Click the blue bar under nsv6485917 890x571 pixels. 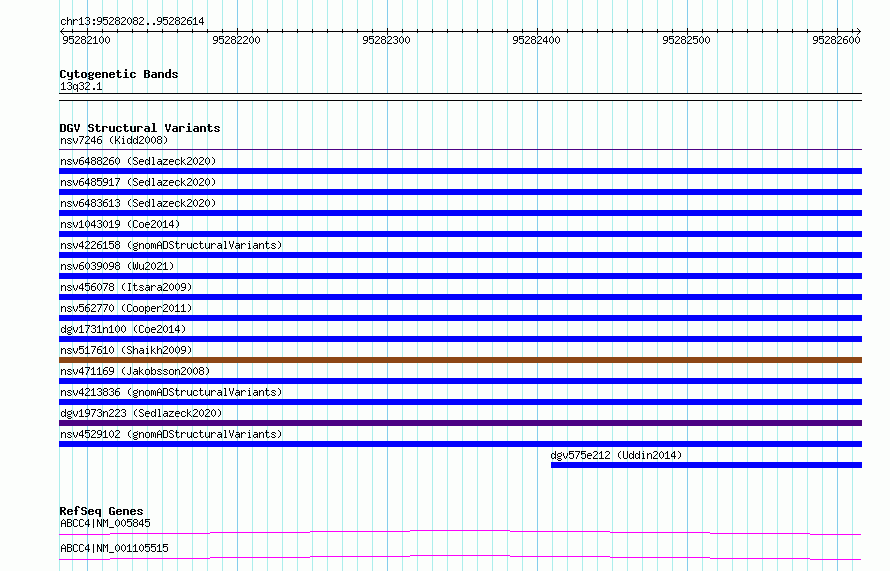click(460, 192)
